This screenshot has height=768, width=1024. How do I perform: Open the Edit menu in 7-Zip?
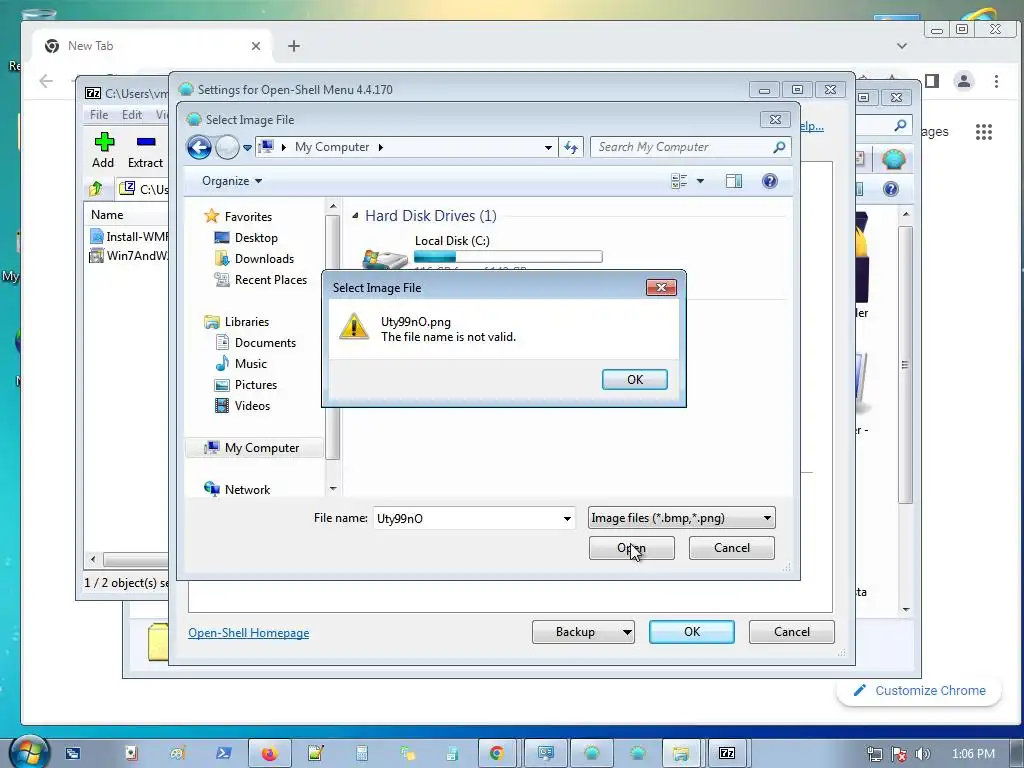(x=131, y=115)
